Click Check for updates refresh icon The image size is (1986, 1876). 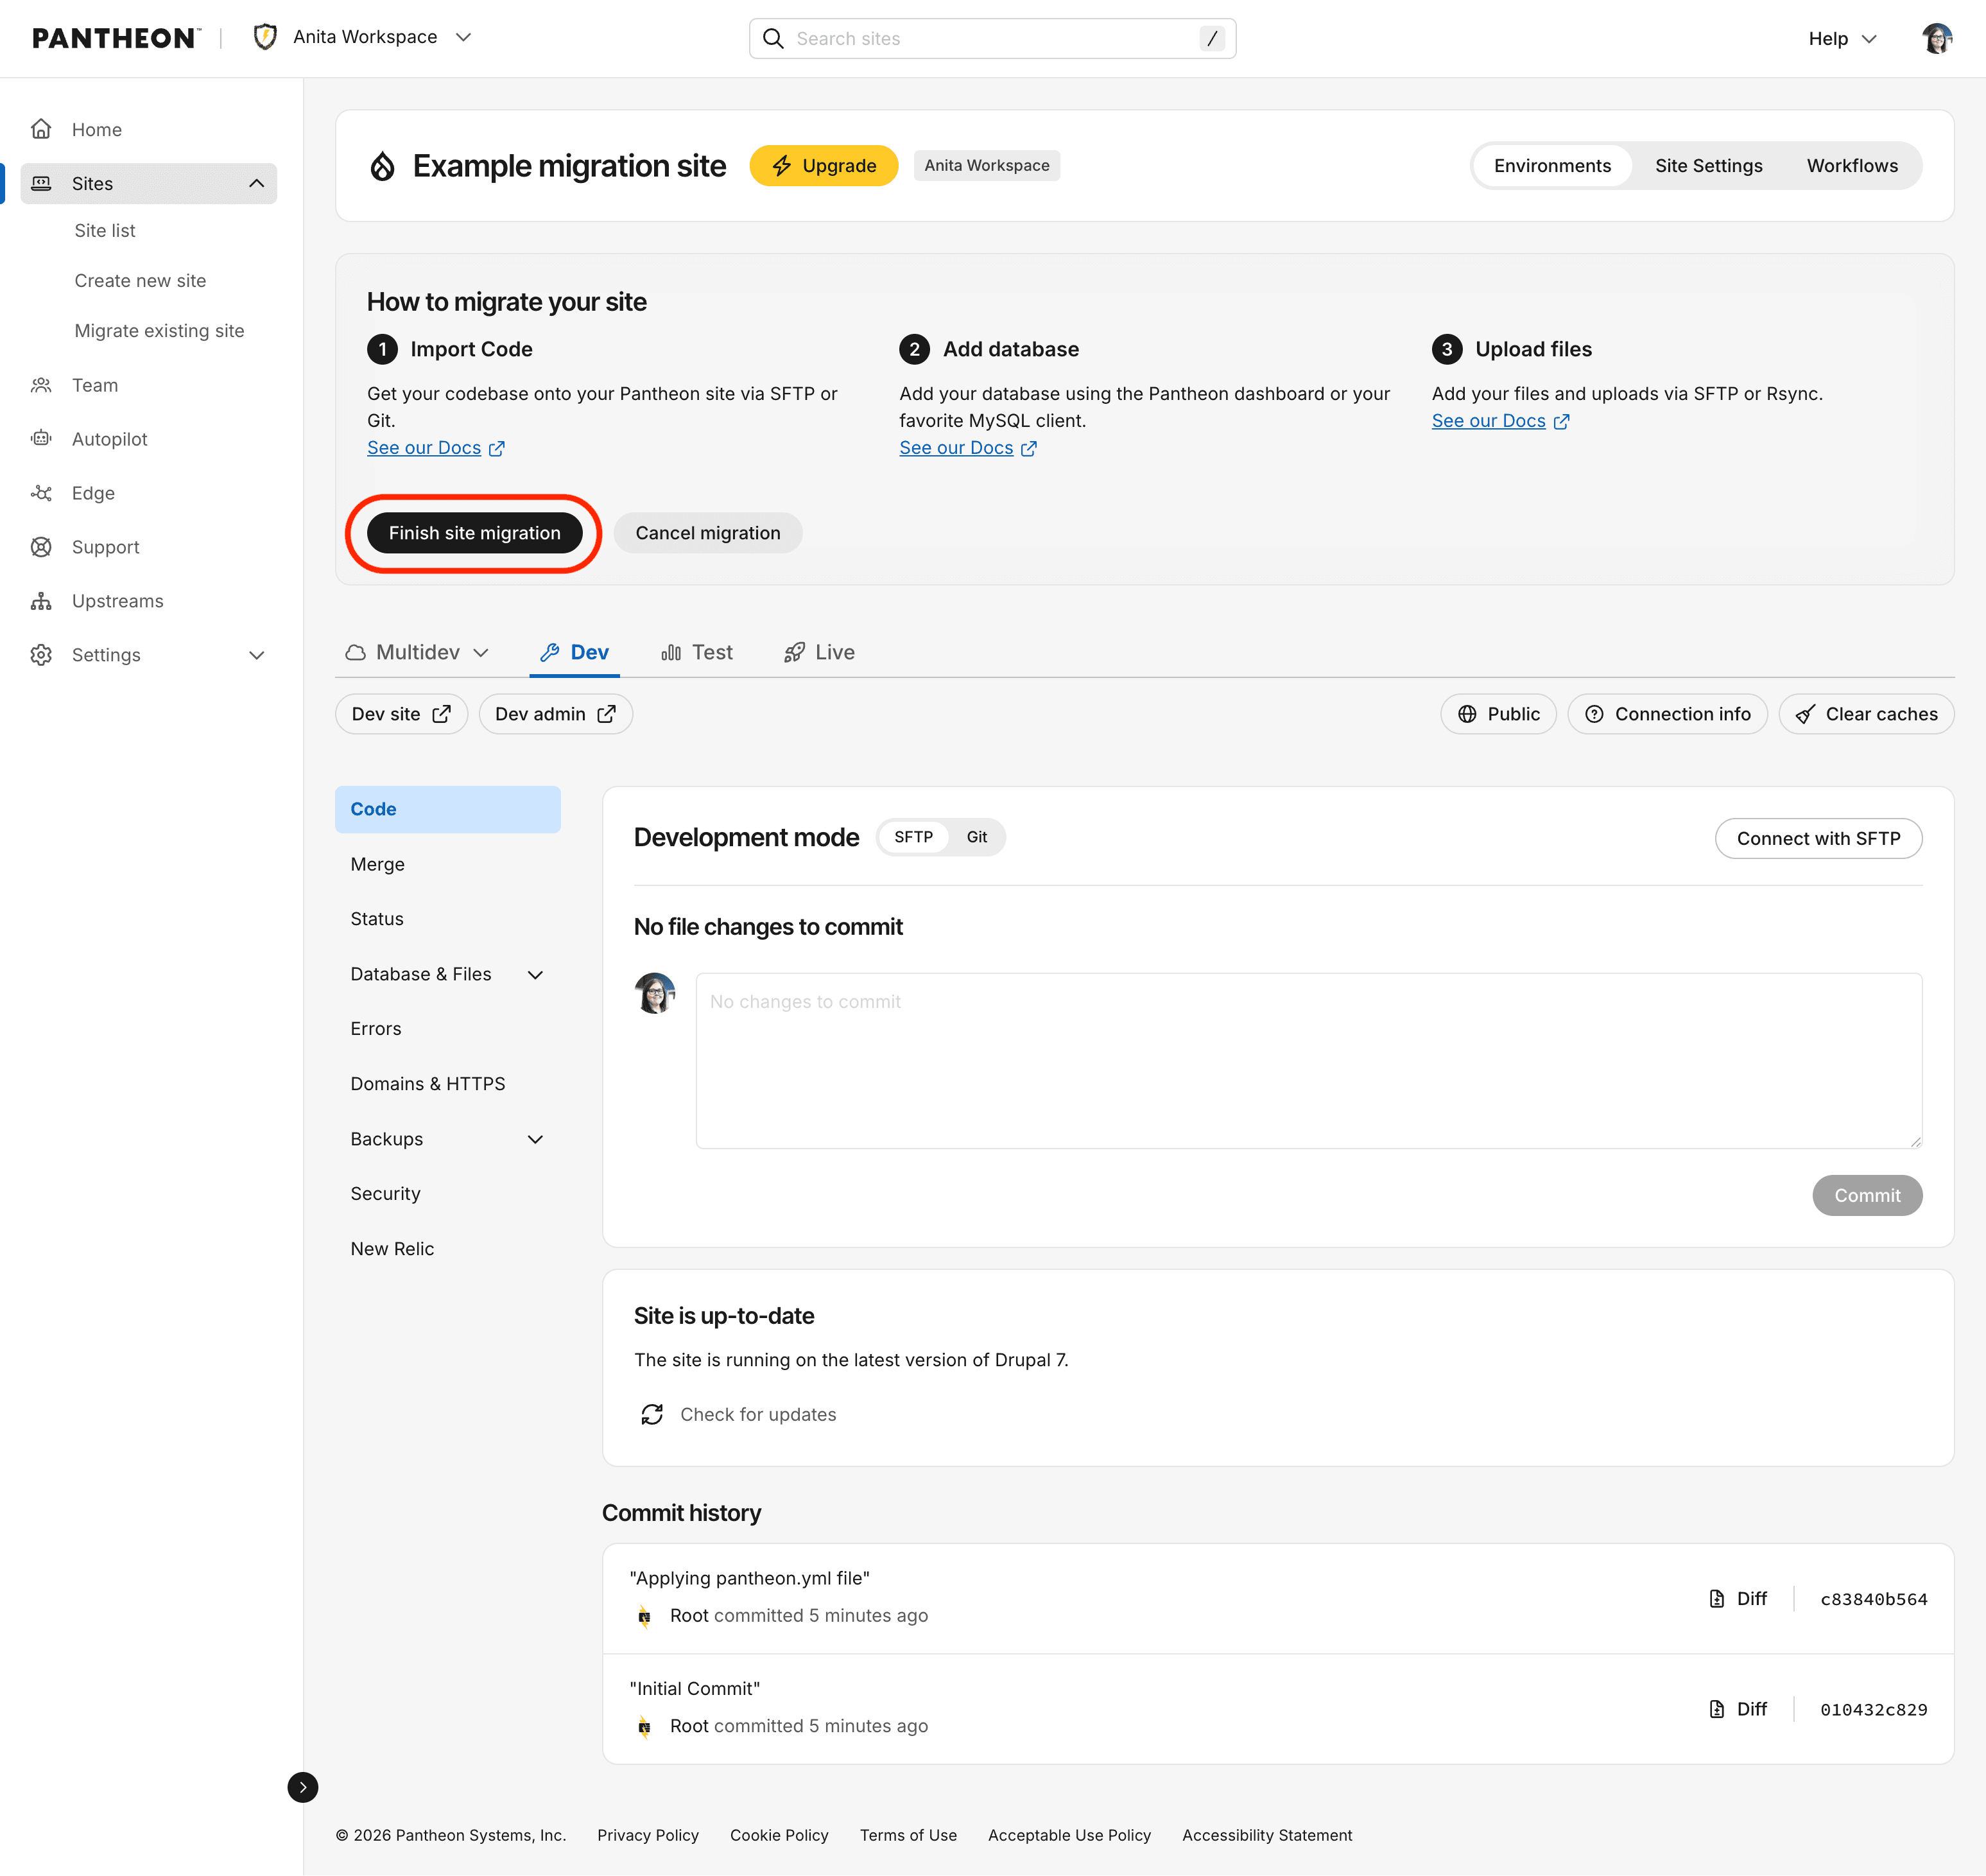click(x=652, y=1414)
